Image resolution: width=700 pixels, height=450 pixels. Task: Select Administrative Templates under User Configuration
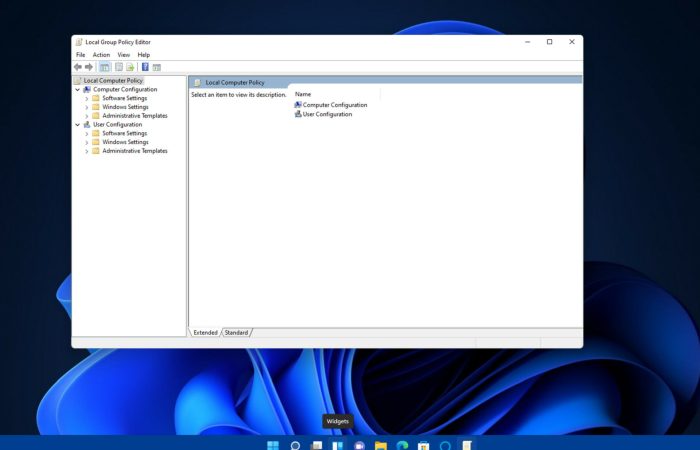(x=135, y=151)
